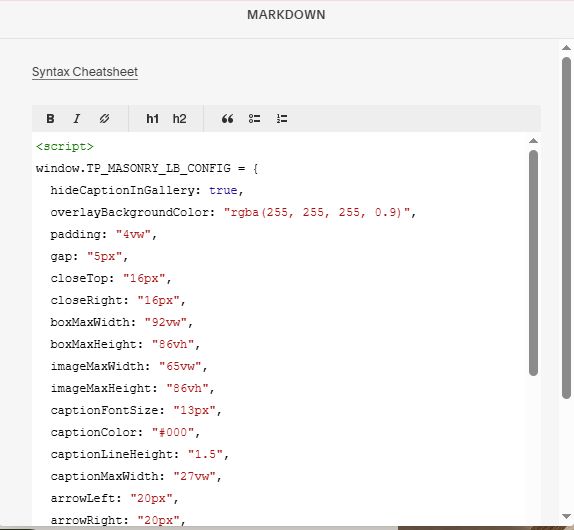Apply bold formatting with the B icon
The height and width of the screenshot is (530, 574).
[50, 119]
